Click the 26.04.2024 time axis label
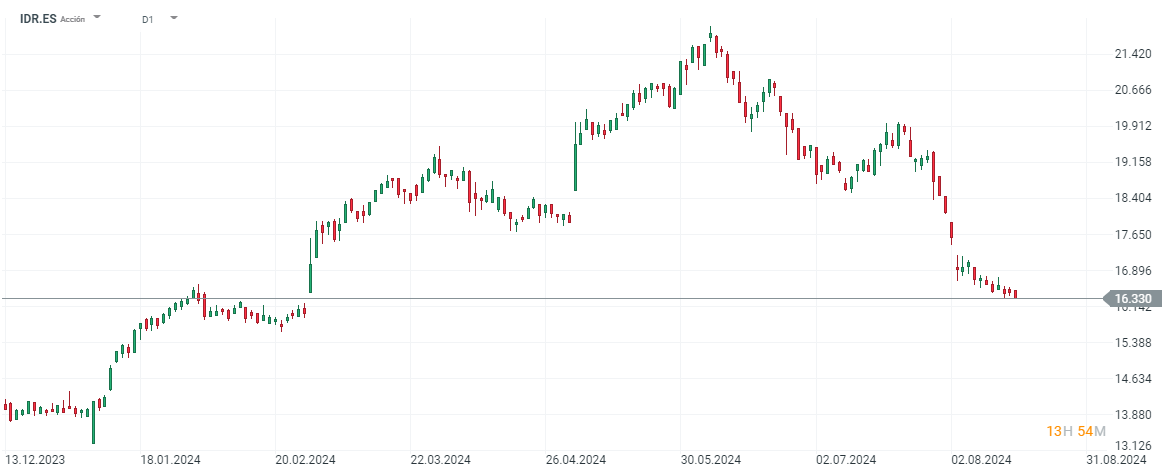Viewport: 1175px width, 476px height. click(x=576, y=460)
